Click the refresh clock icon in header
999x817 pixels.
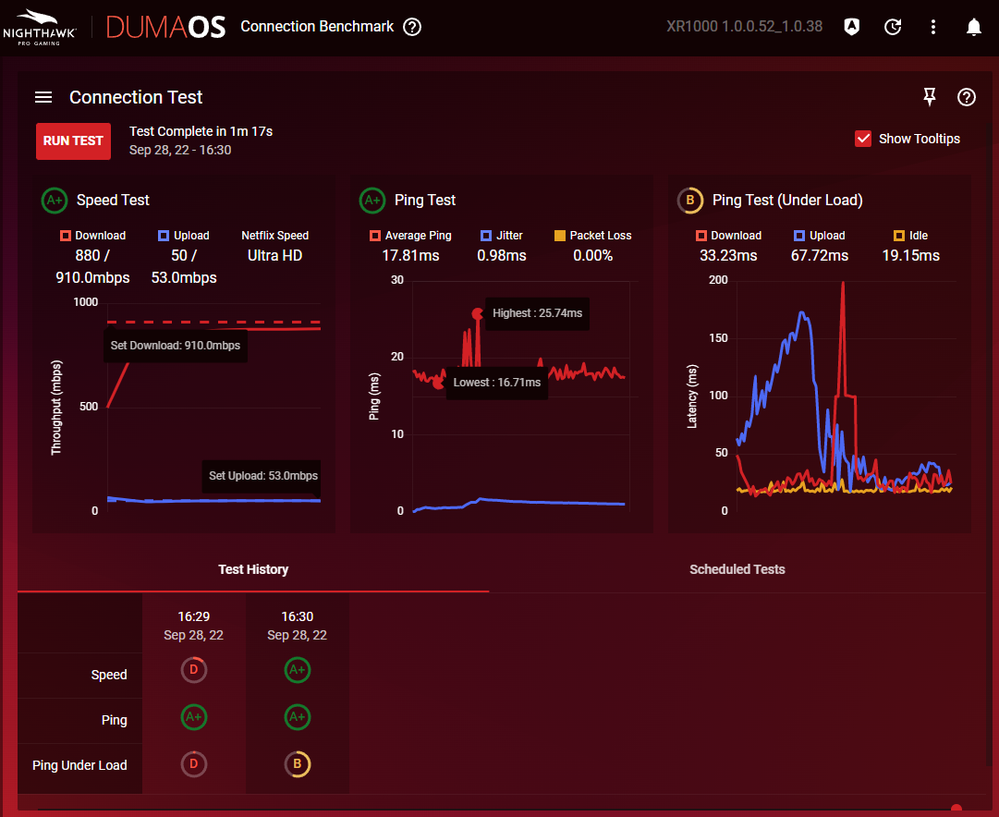[893, 27]
